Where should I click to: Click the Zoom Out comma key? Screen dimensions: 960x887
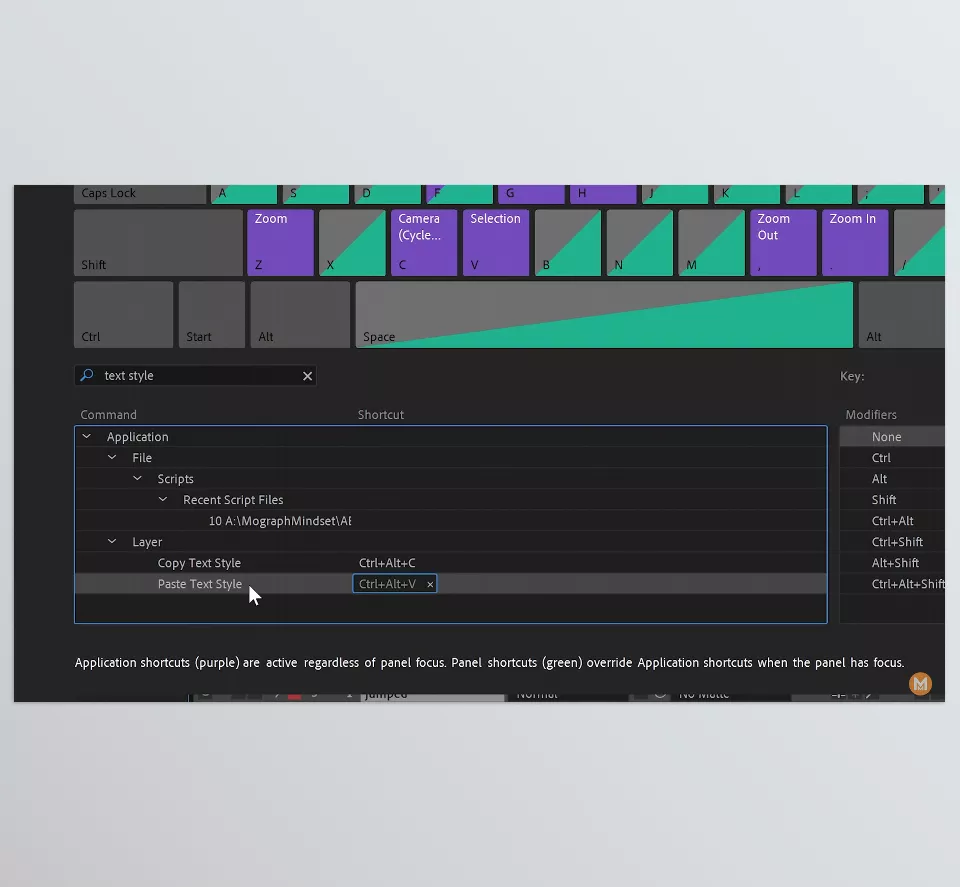(783, 242)
